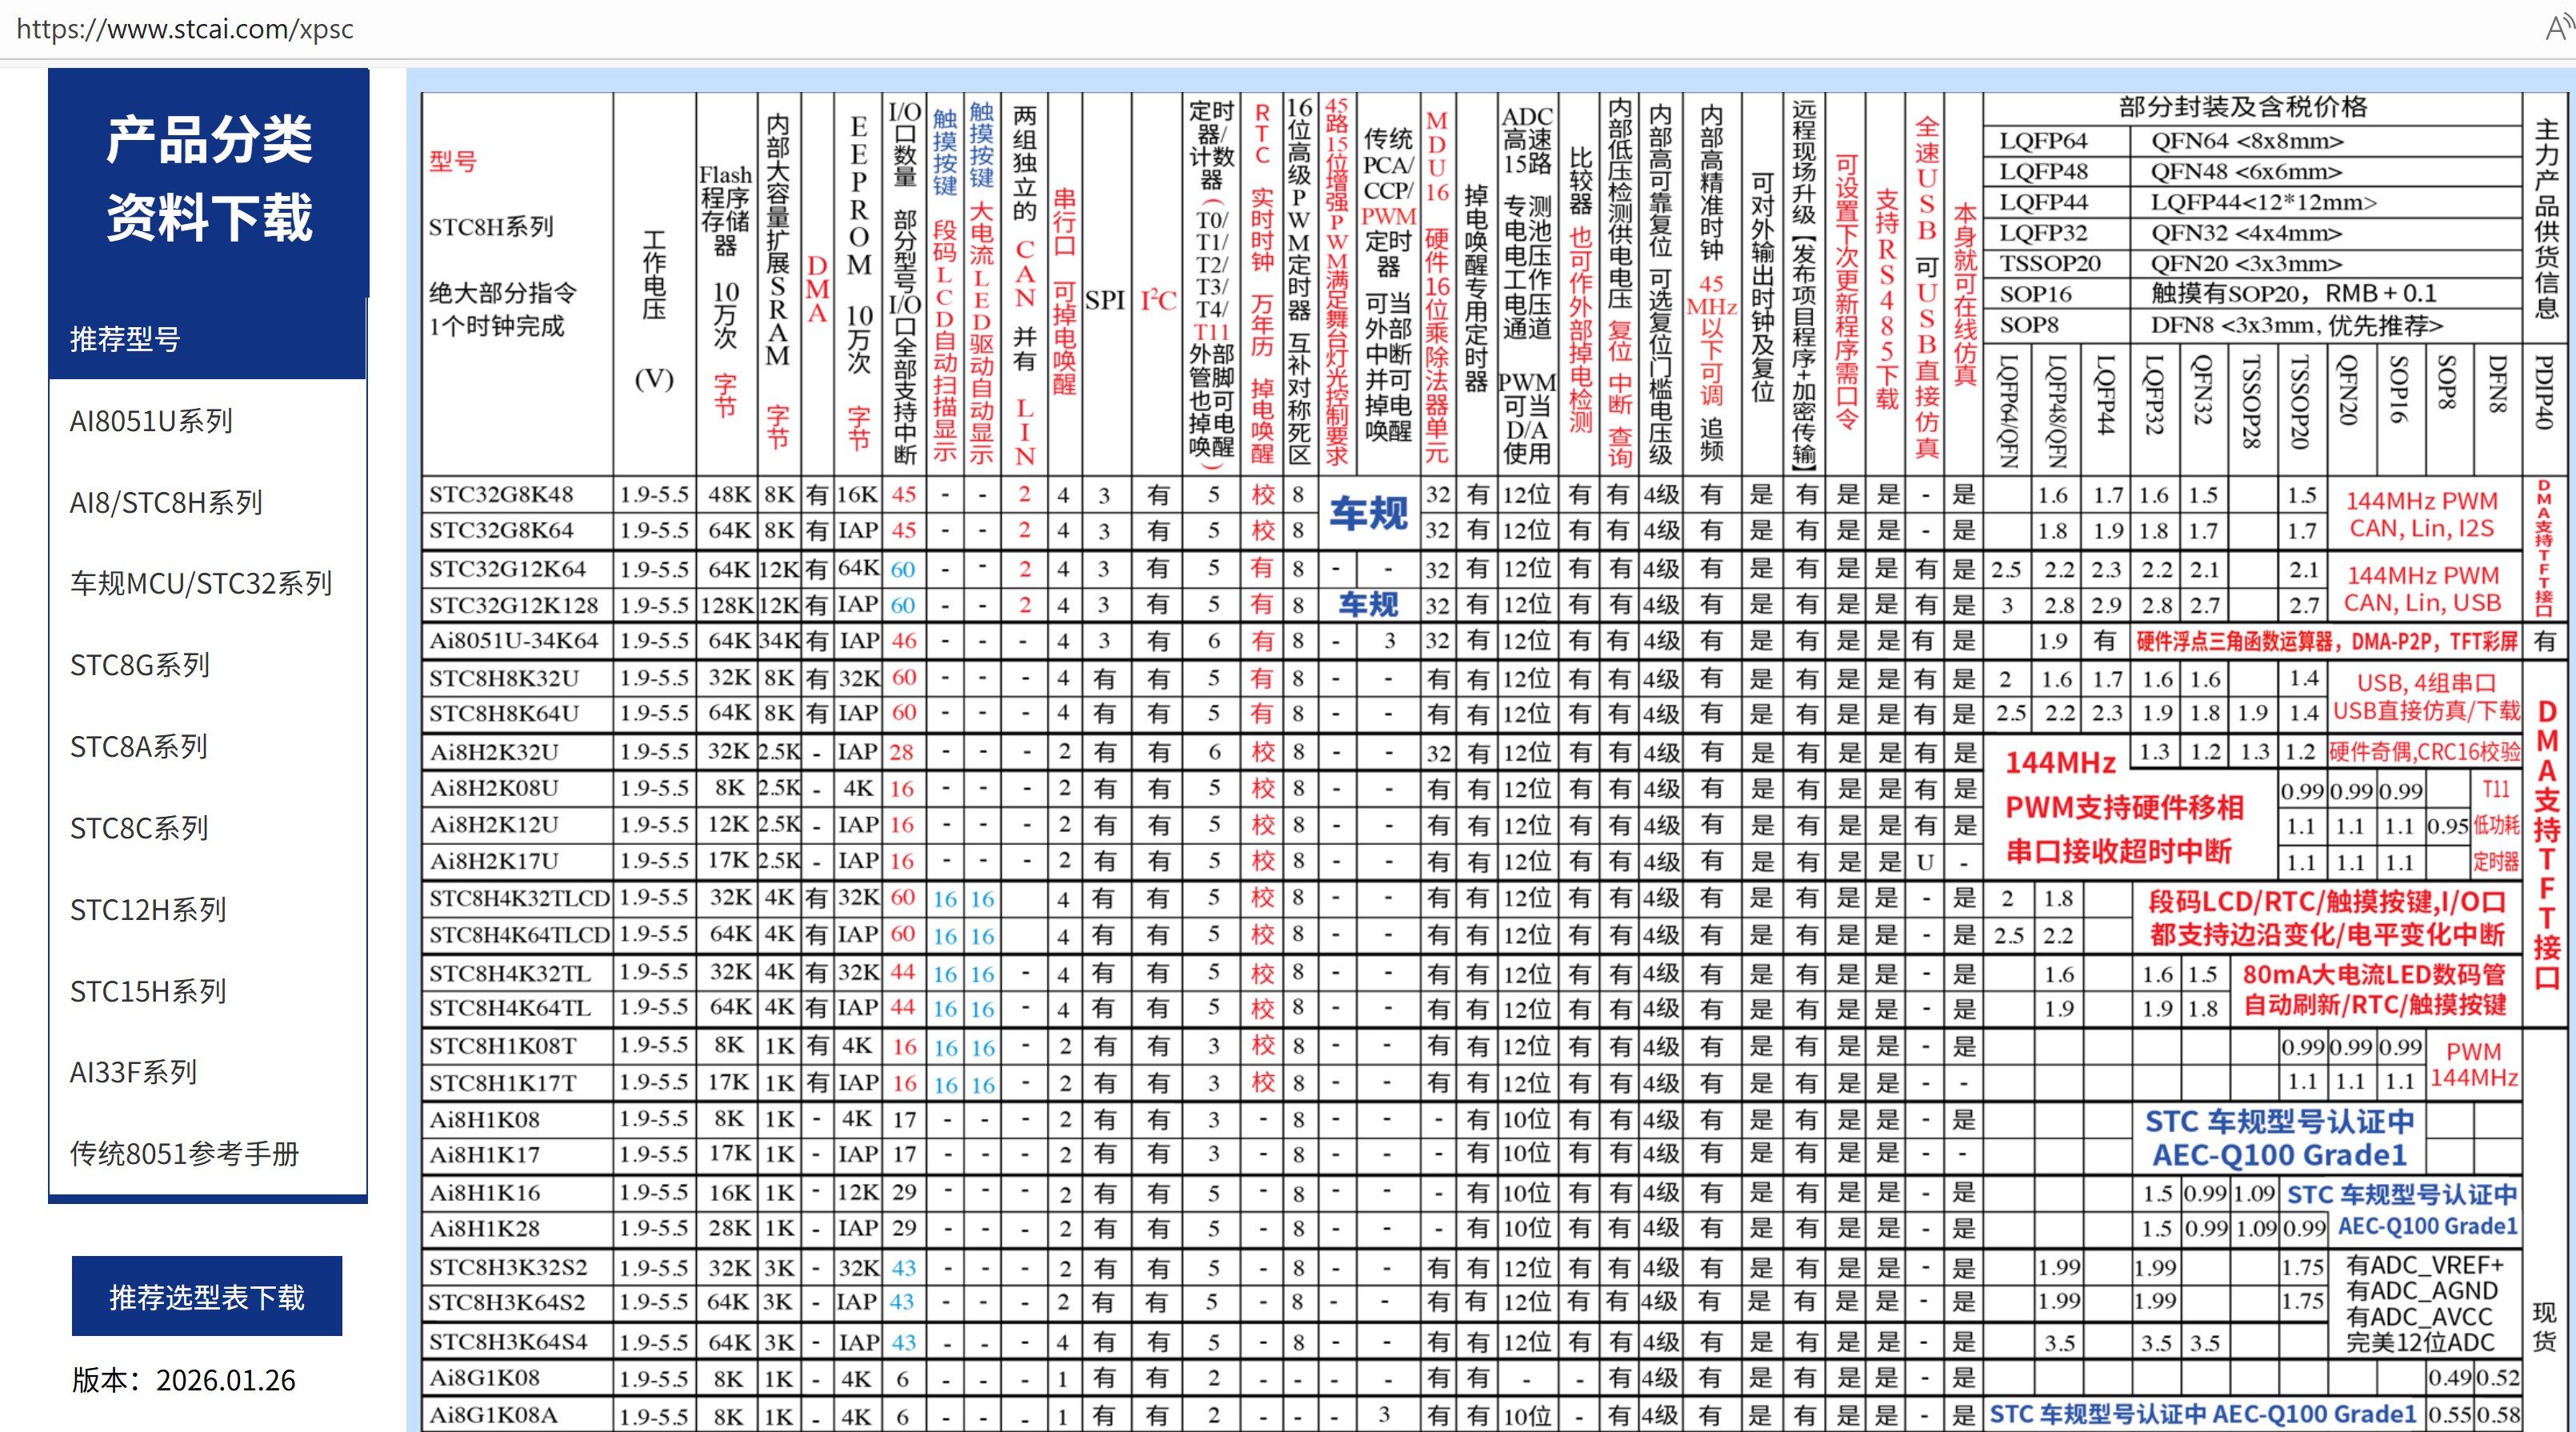Click the 推荐选型表下载 download button
This screenshot has height=1432, width=2576.
[x=207, y=1296]
